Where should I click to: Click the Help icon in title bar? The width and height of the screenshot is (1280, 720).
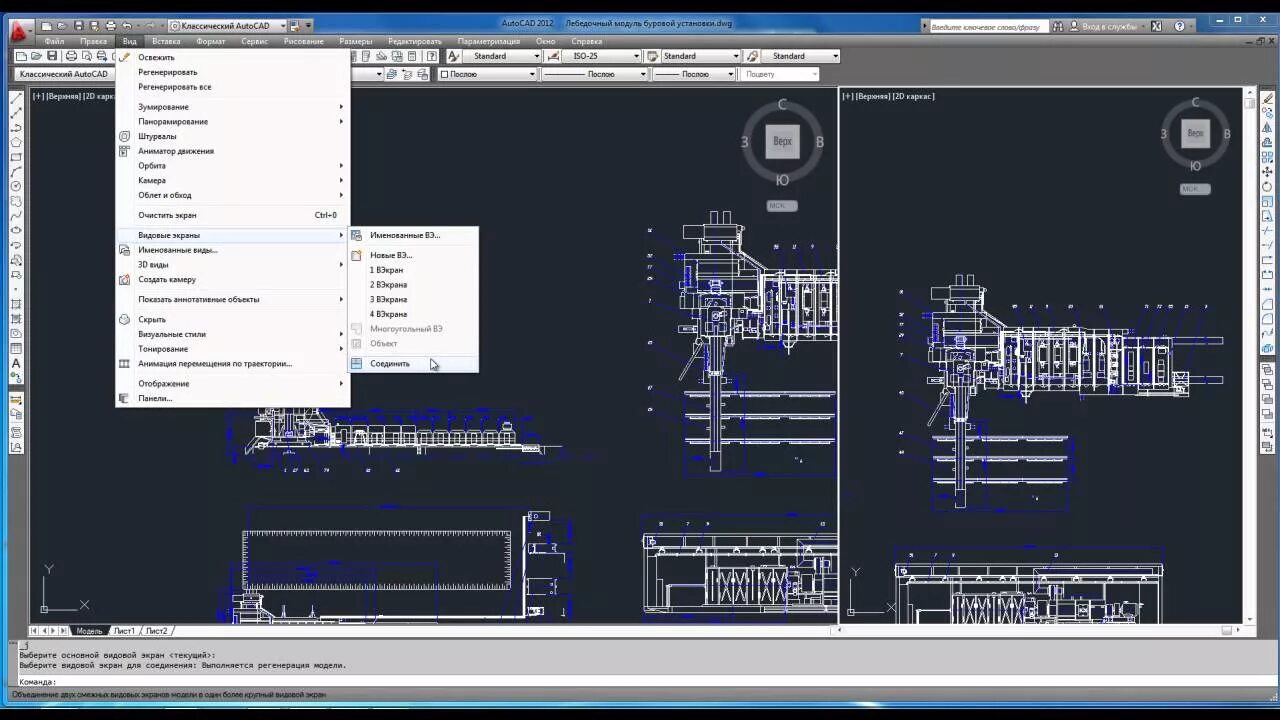1180,26
